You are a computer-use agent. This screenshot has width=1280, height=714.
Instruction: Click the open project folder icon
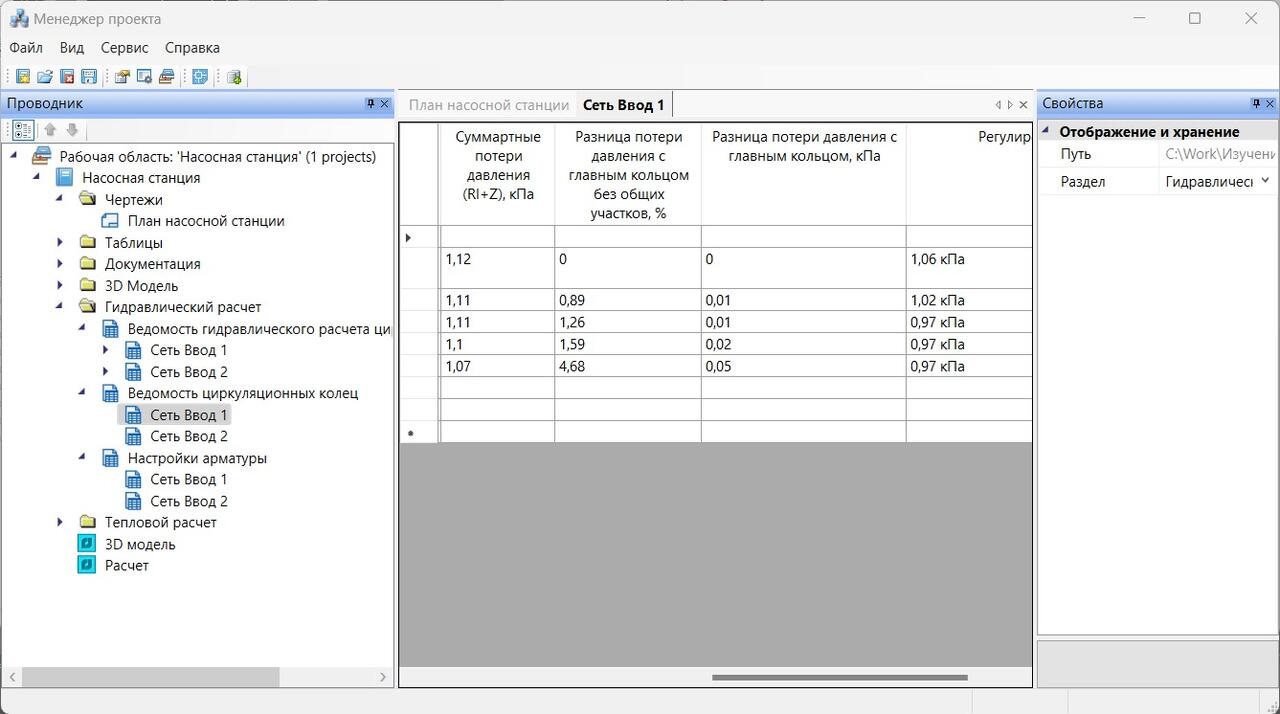pos(45,77)
